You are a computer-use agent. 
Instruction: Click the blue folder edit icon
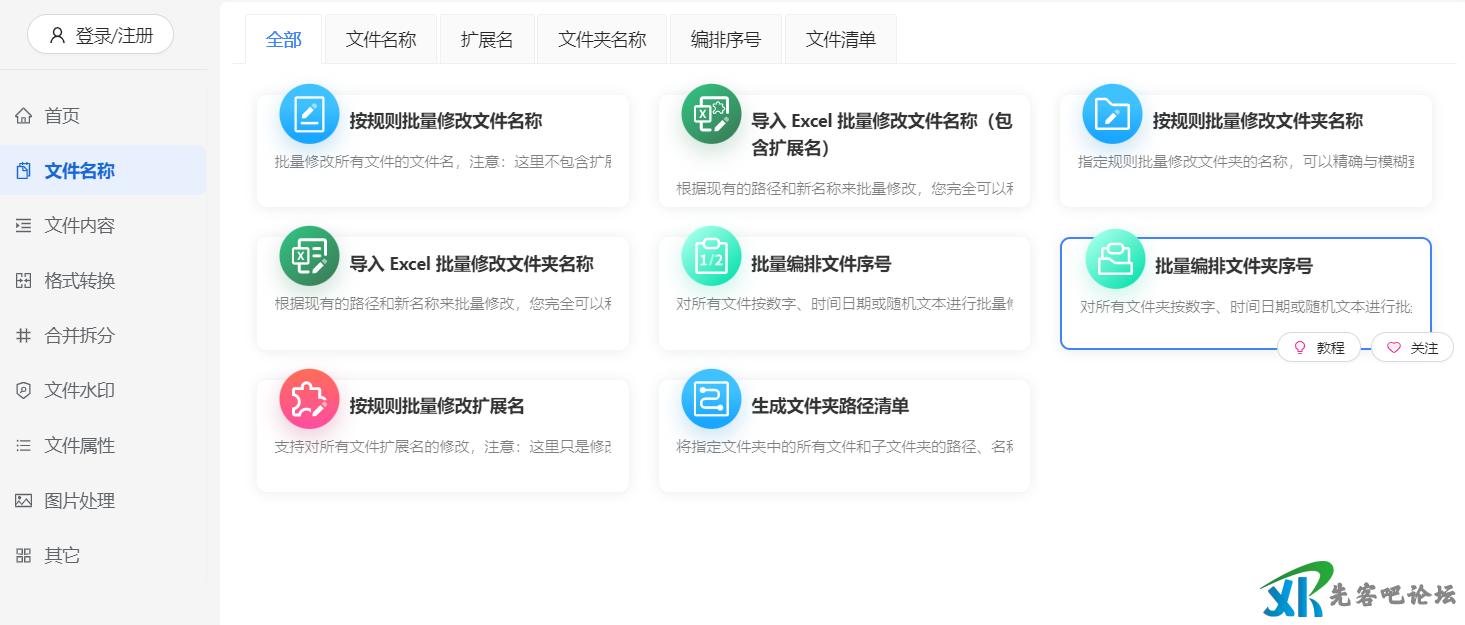coord(1112,114)
